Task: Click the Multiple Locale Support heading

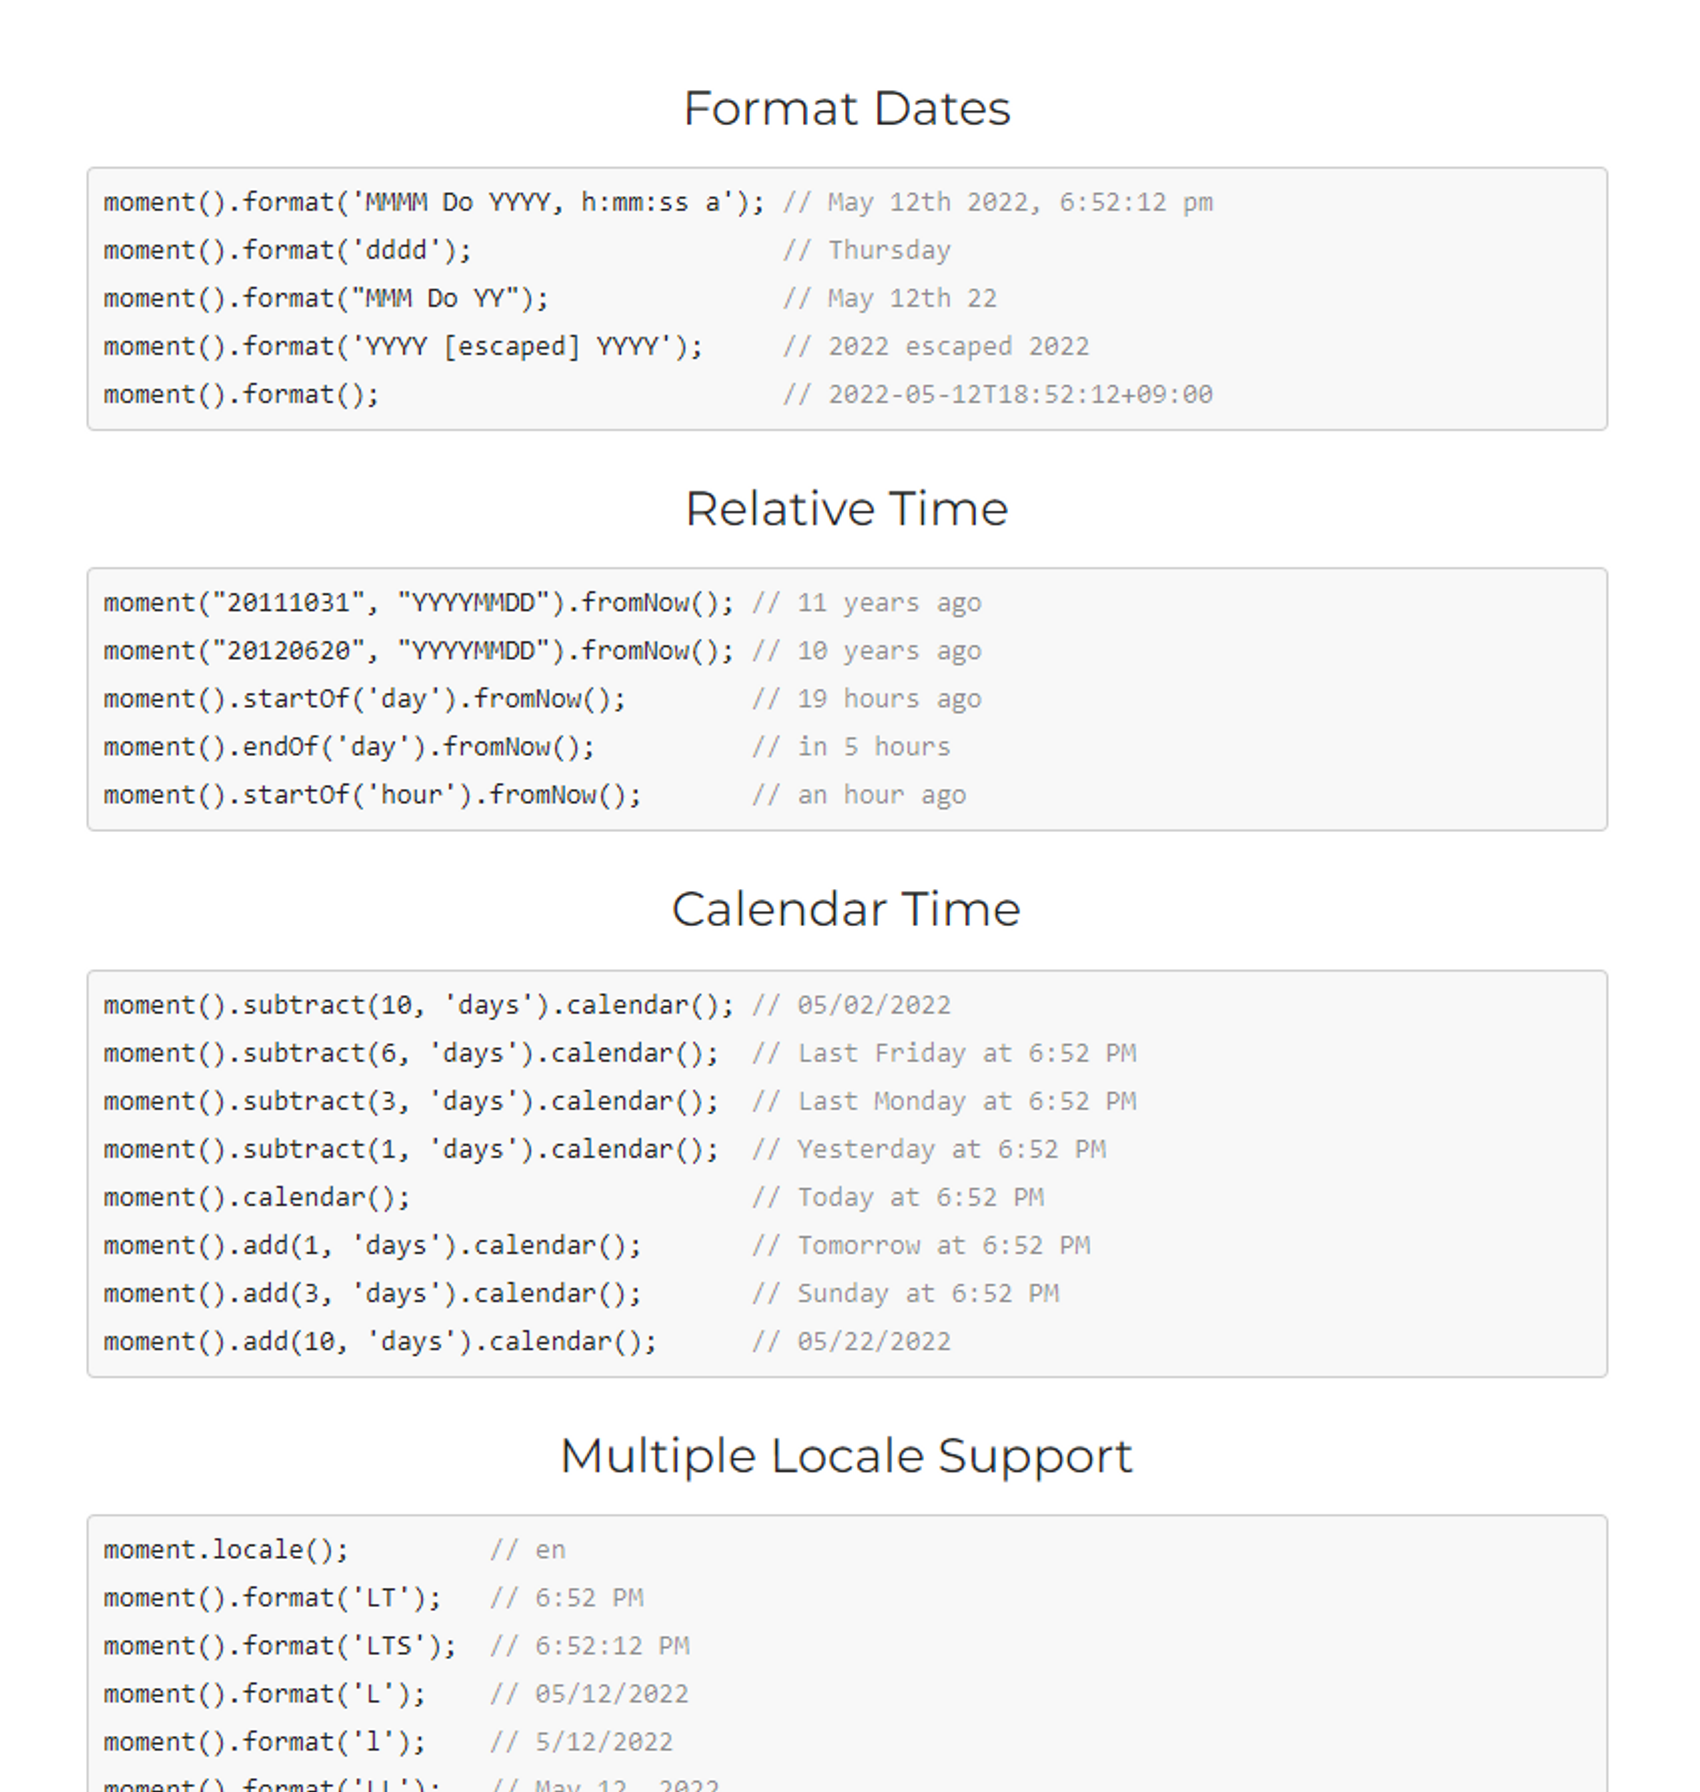Action: pyautogui.click(x=847, y=1456)
